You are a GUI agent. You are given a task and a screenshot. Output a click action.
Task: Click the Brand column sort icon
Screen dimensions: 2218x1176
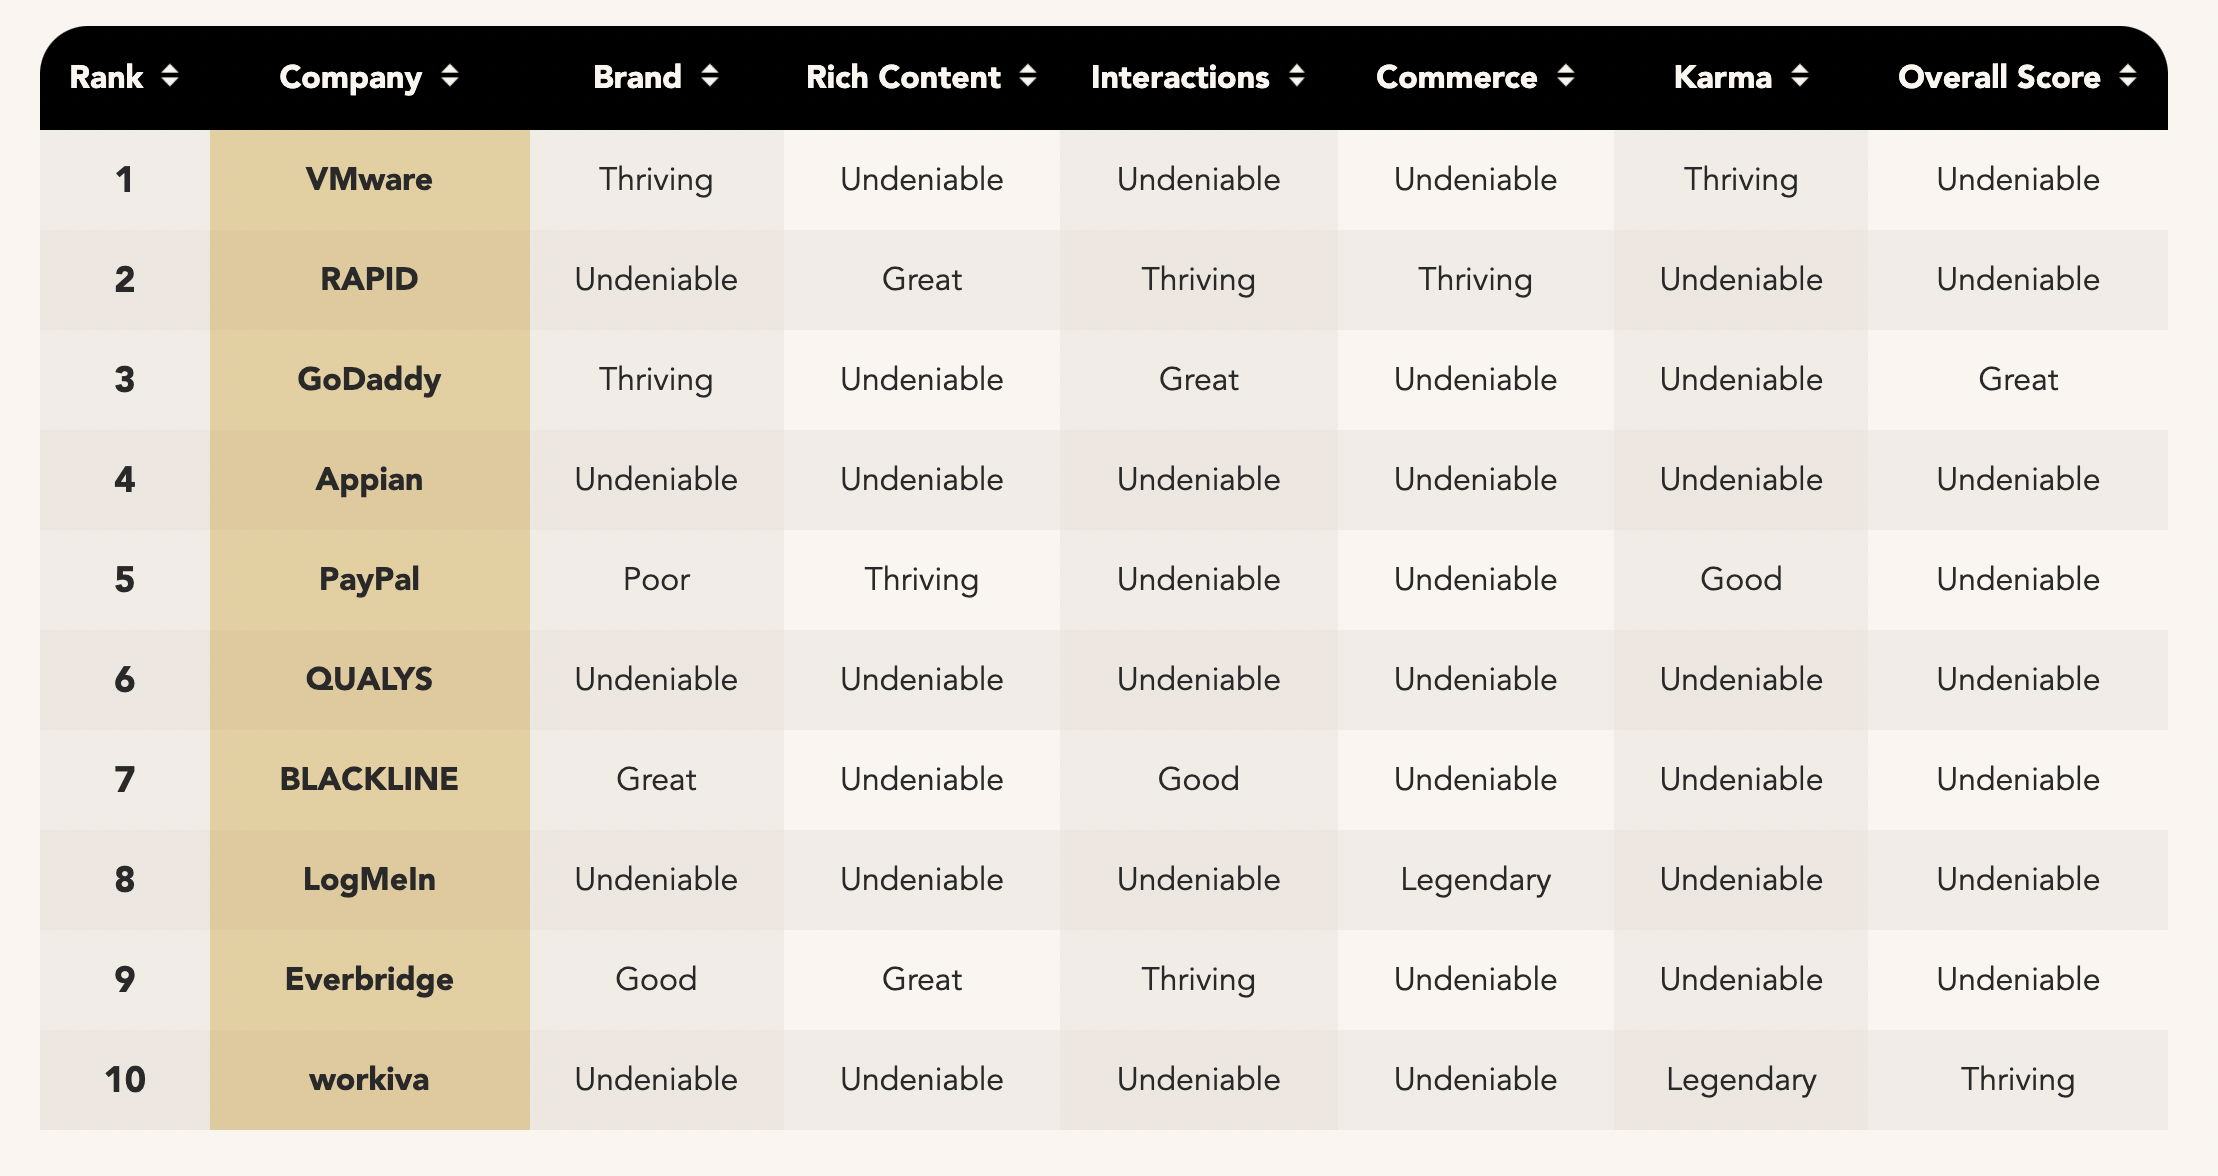(710, 76)
